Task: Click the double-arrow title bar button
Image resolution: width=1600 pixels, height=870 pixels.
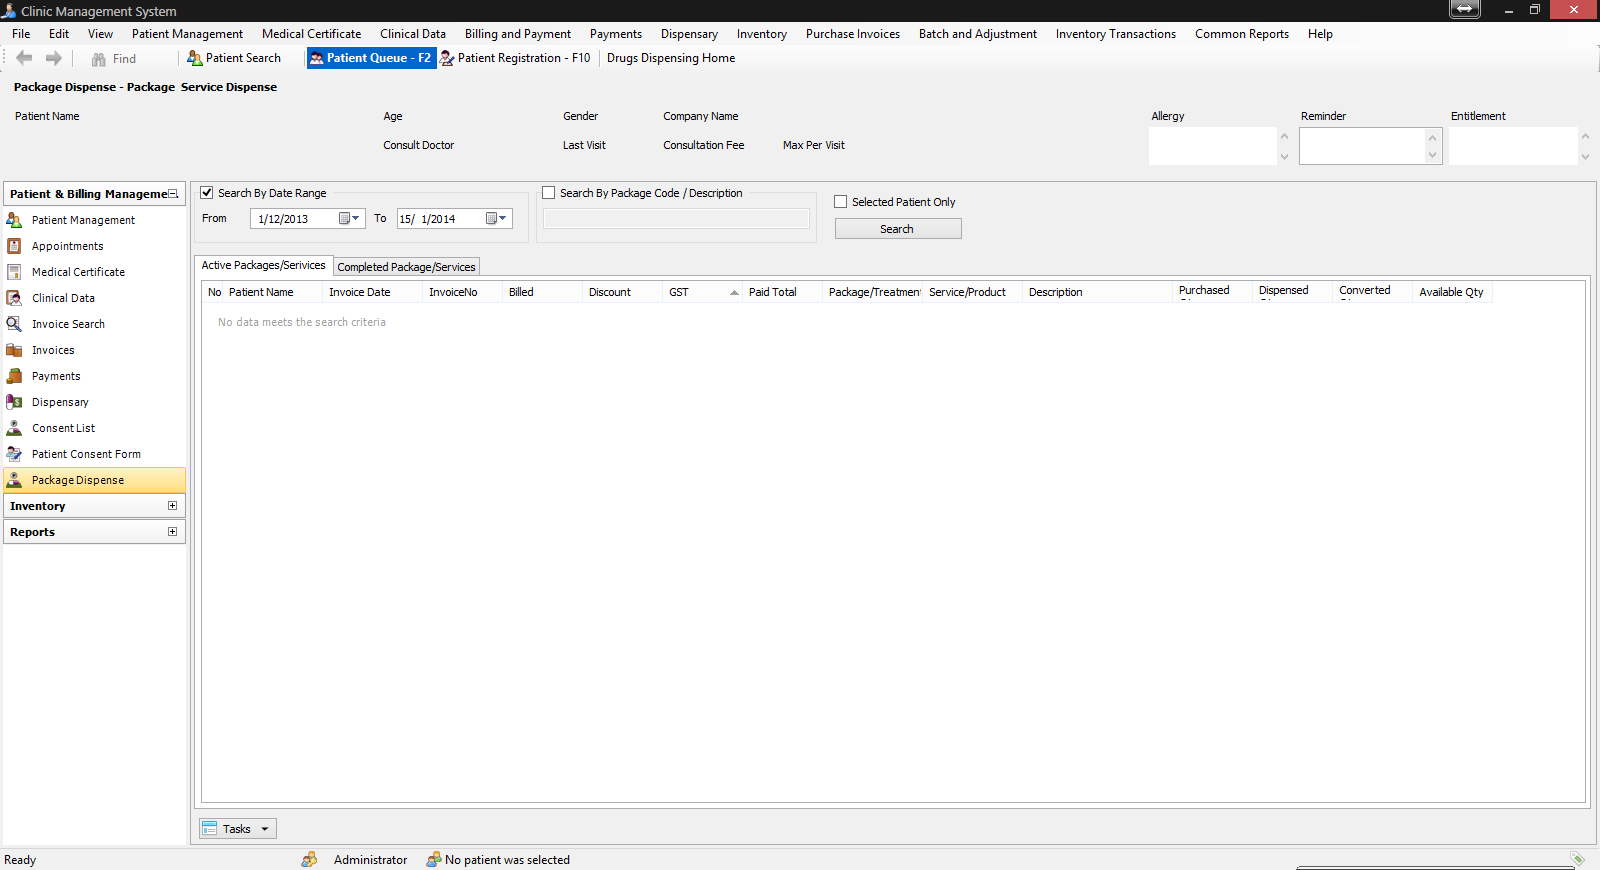Action: [1464, 9]
